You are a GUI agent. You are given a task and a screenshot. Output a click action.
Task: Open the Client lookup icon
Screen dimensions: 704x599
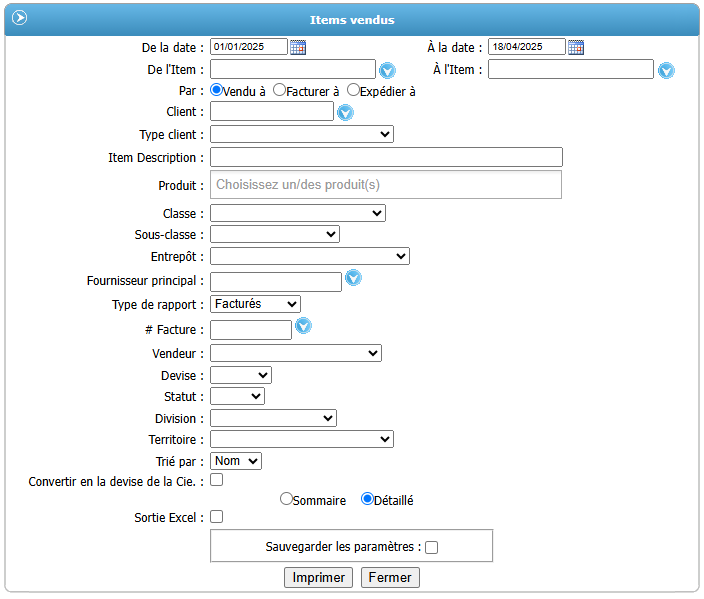click(345, 112)
